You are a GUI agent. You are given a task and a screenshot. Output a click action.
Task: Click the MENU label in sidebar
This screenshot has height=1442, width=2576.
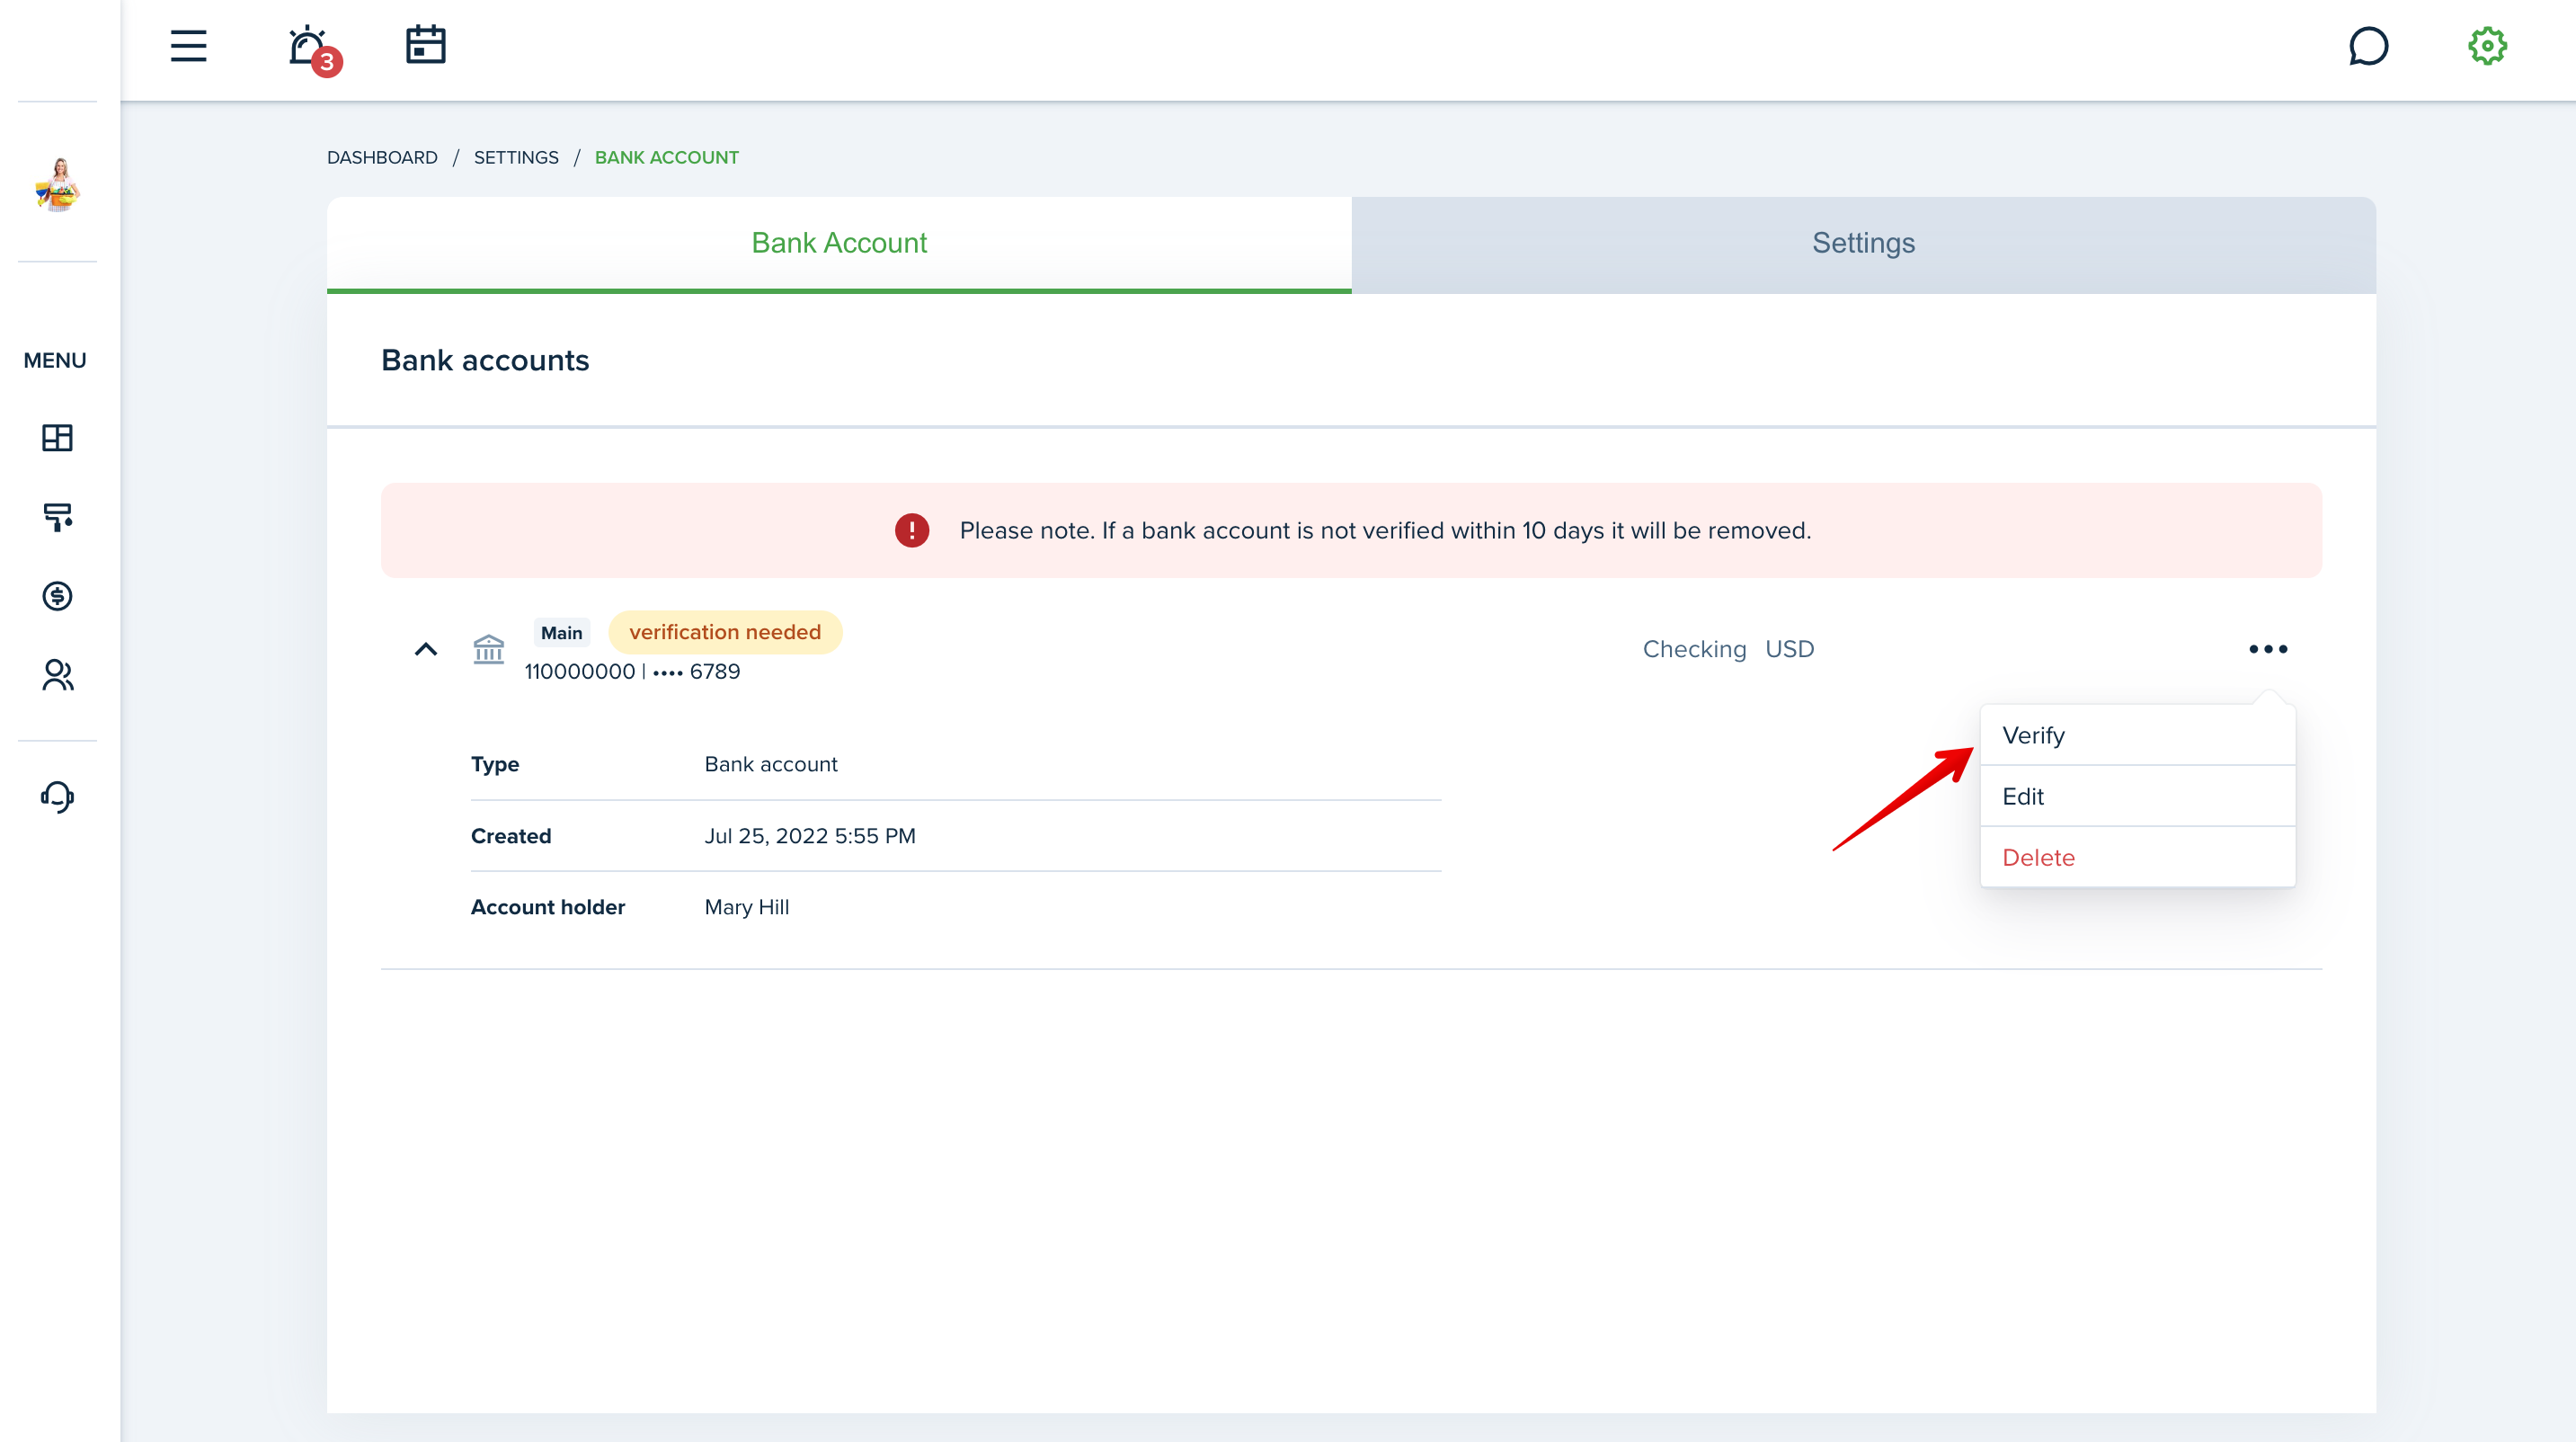[55, 360]
